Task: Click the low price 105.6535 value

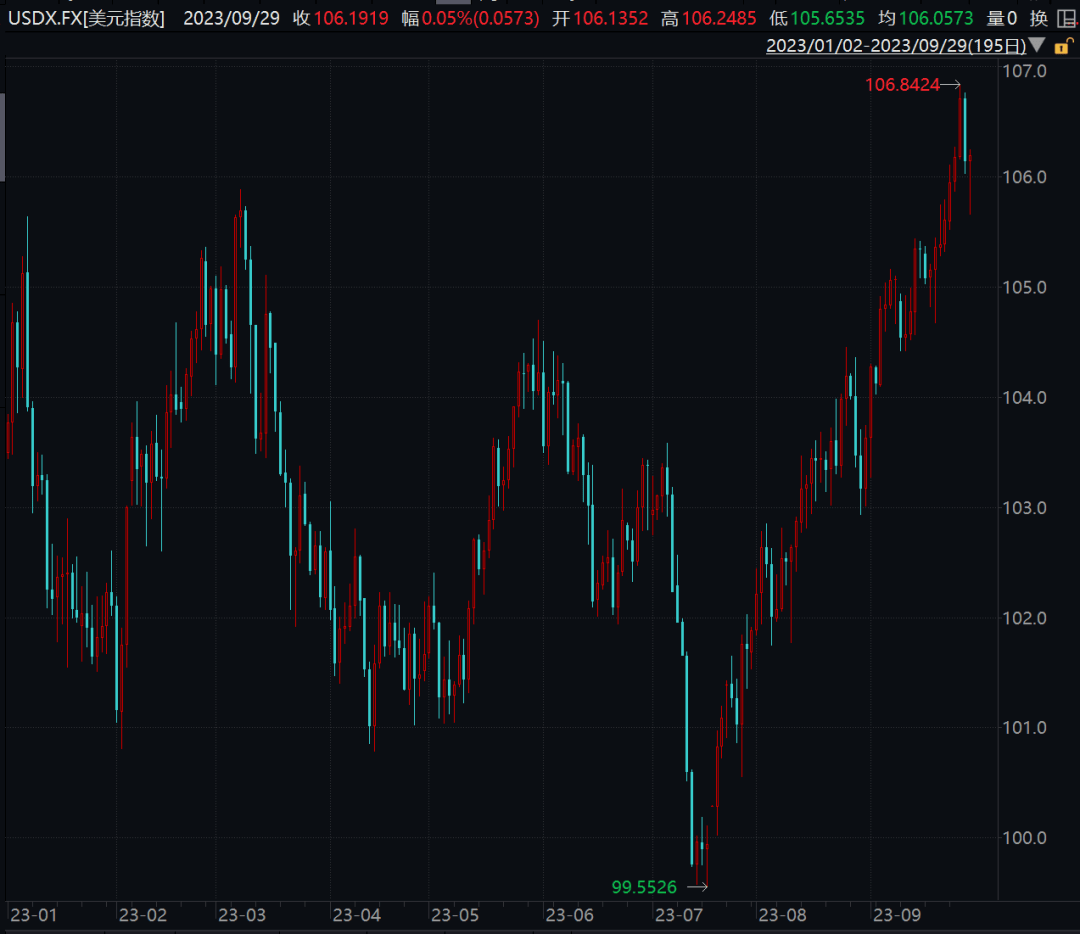Action: click(828, 18)
